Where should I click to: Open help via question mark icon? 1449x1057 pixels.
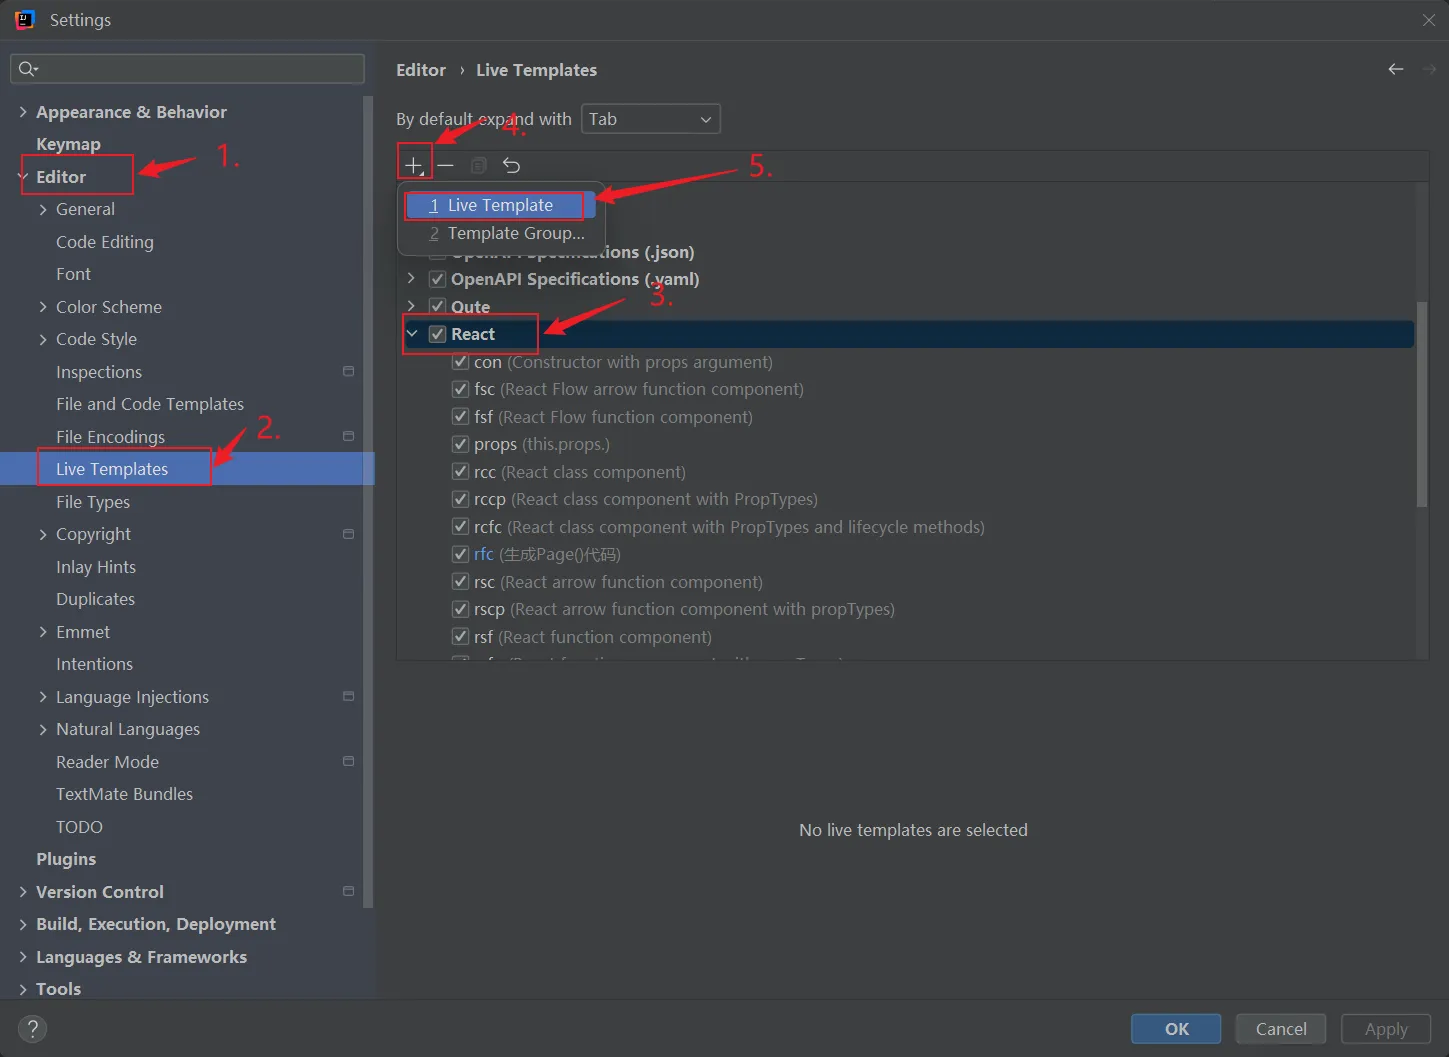click(32, 1028)
